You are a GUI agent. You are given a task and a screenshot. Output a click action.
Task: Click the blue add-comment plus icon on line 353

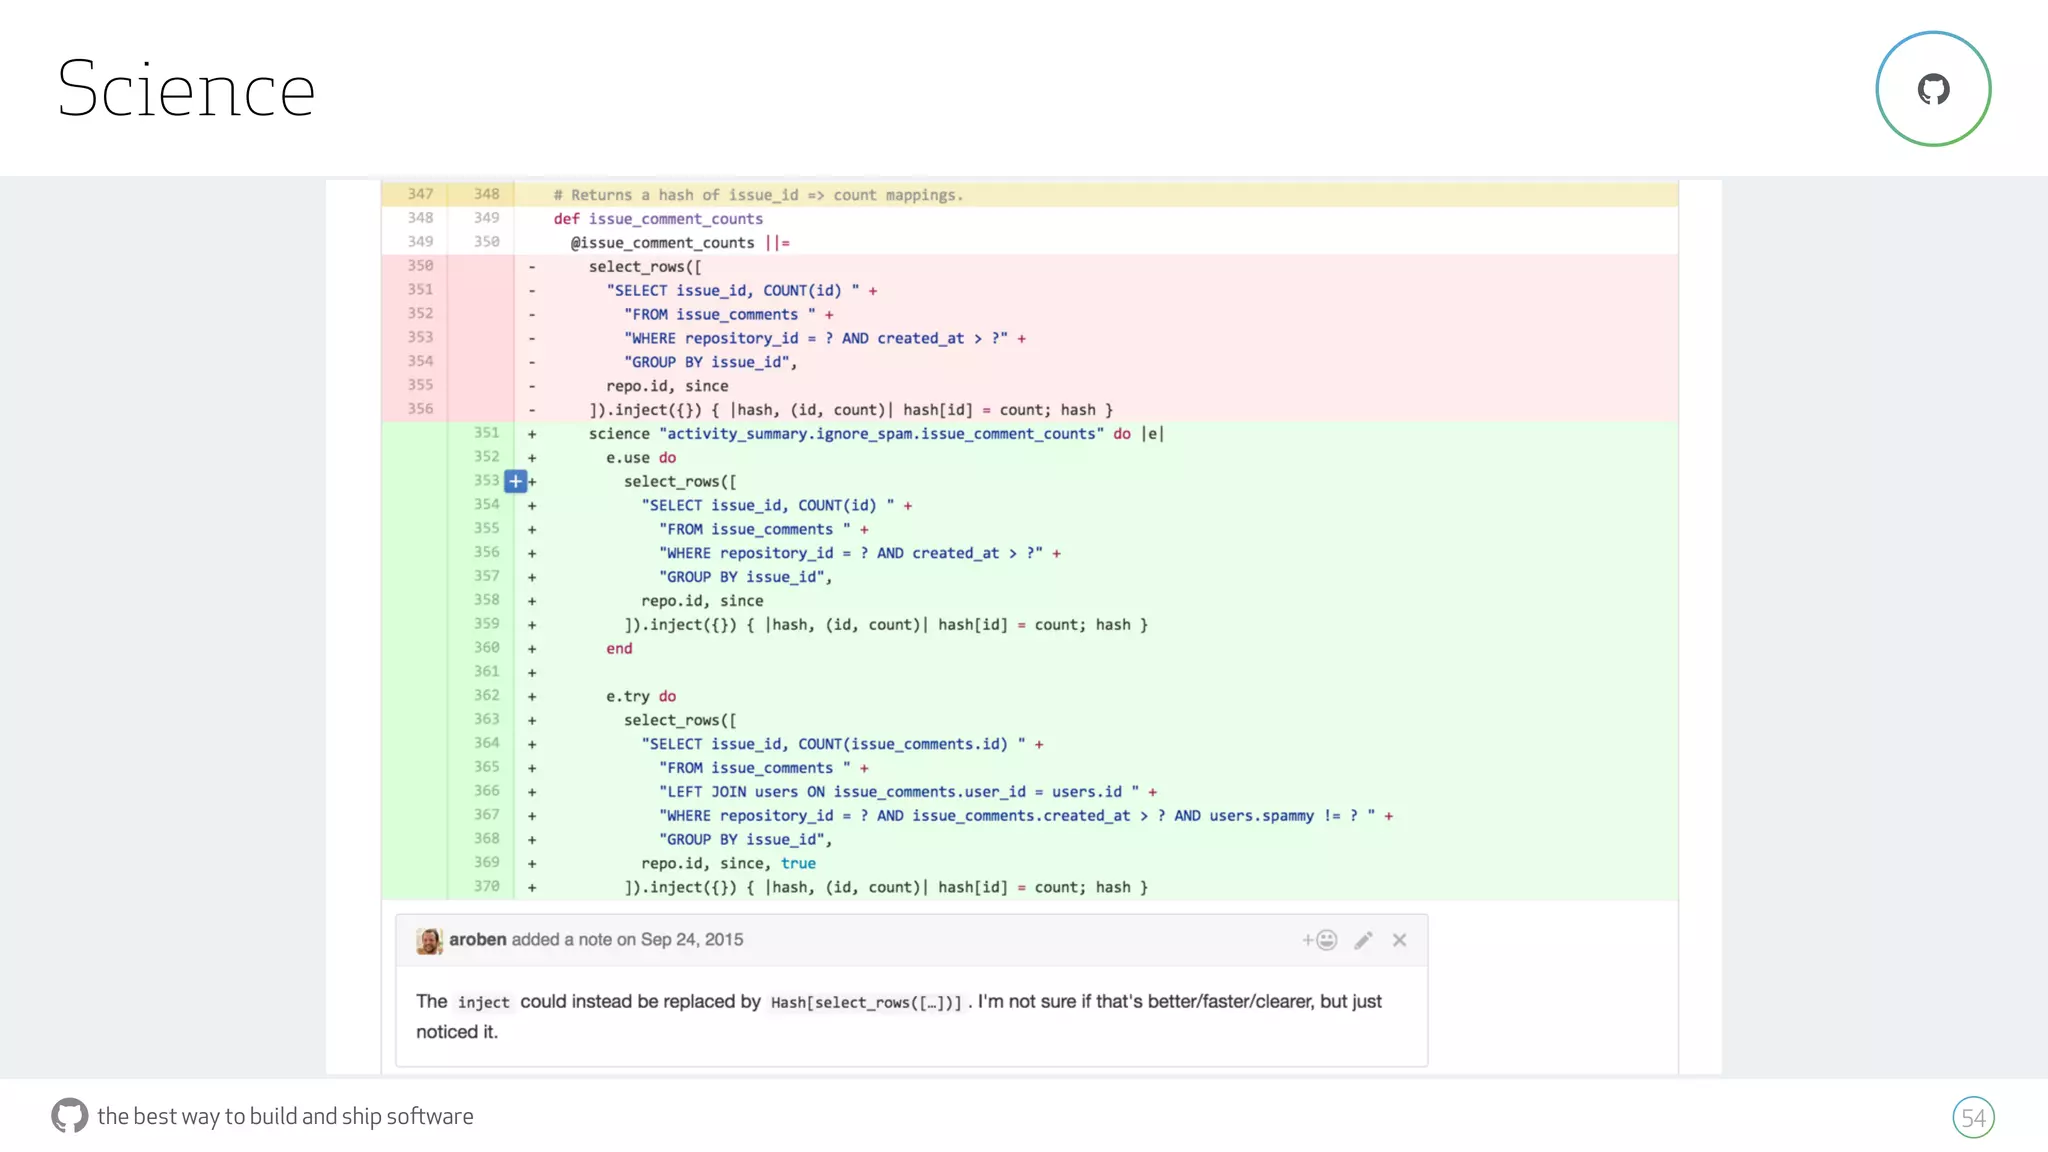pyautogui.click(x=515, y=481)
